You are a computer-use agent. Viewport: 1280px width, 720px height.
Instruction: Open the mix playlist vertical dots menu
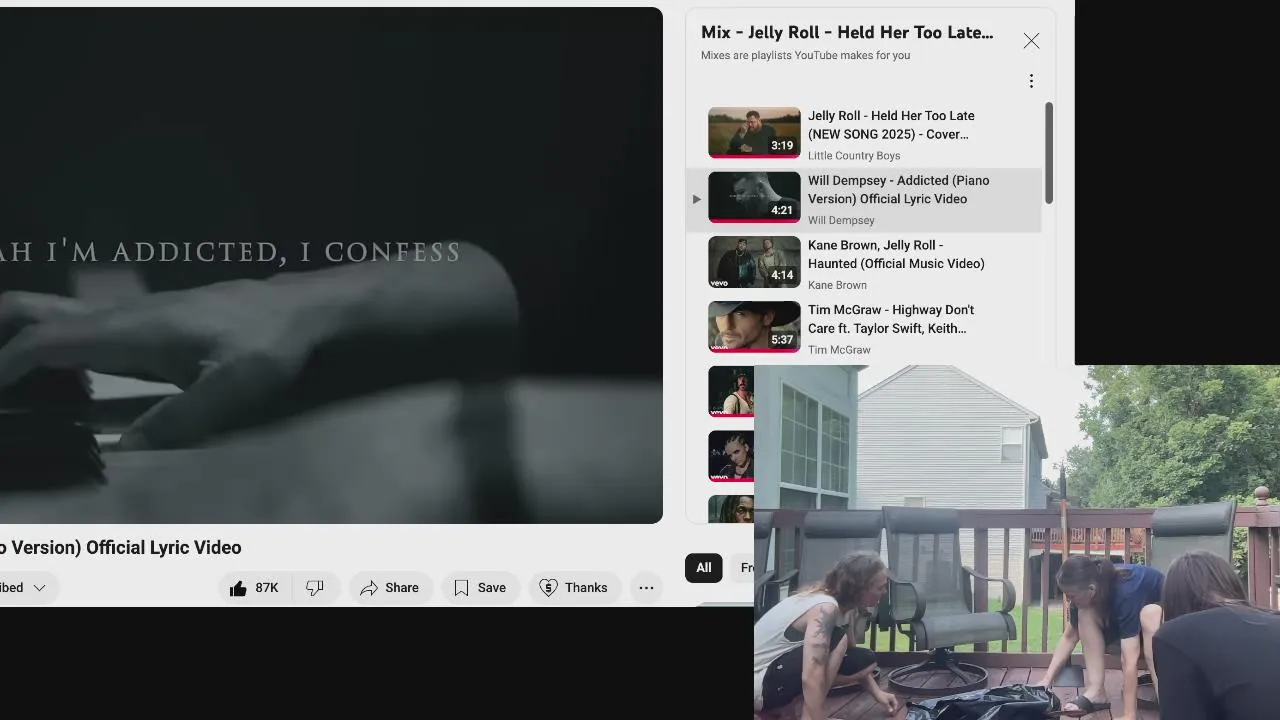click(1031, 81)
